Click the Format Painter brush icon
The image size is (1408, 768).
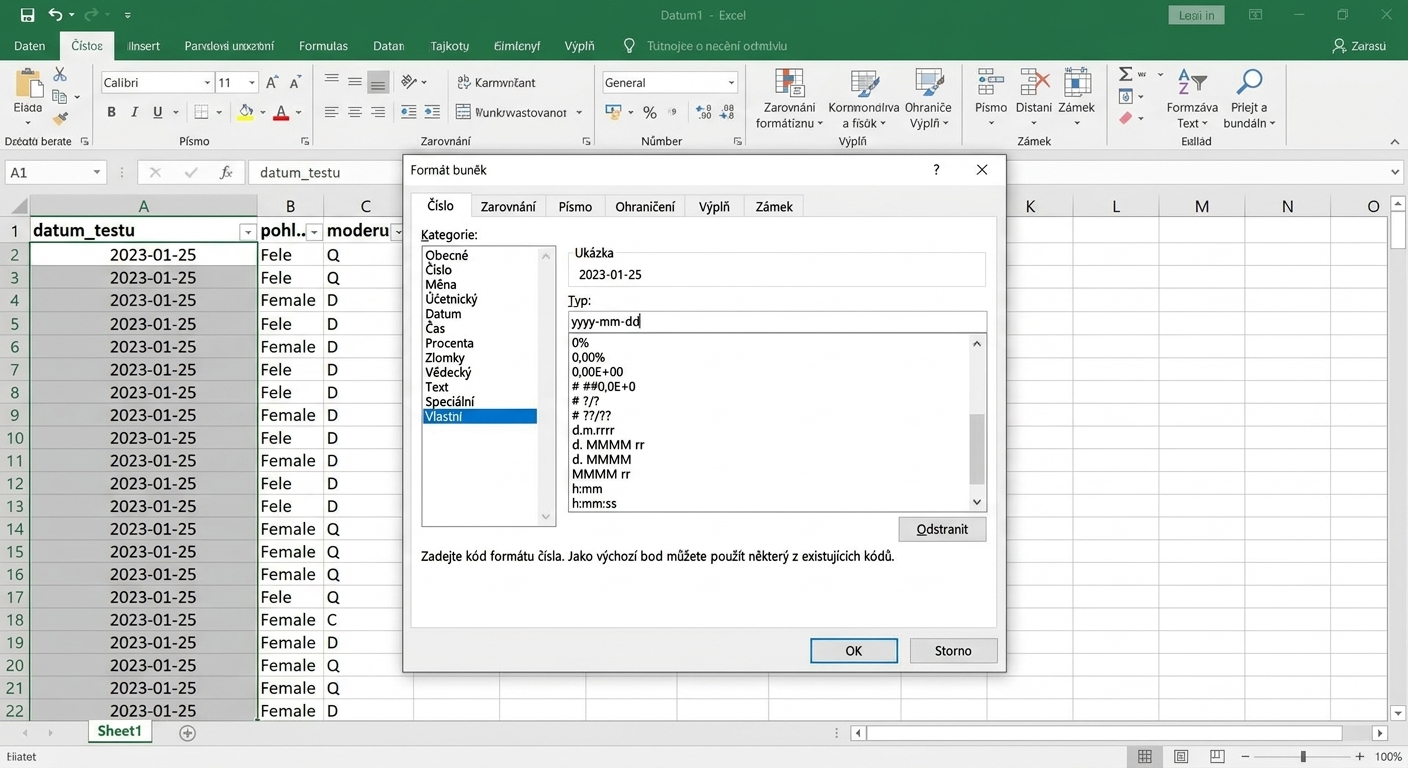pos(60,118)
